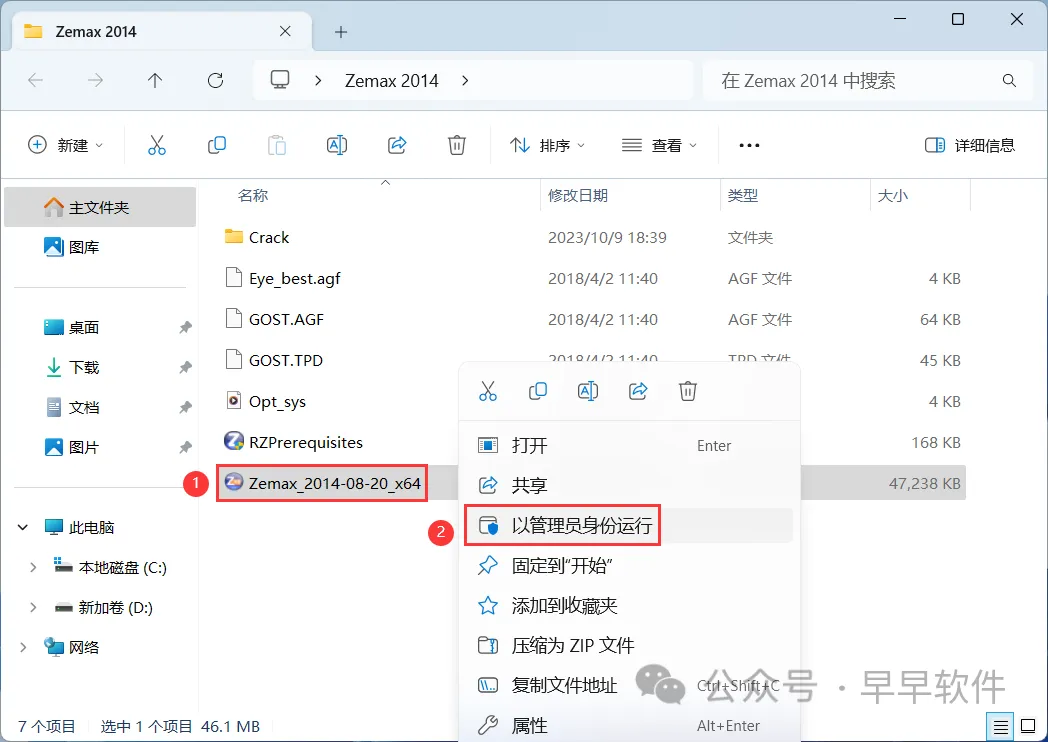Share via the context menu top share icon
Image resolution: width=1048 pixels, height=742 pixels.
638,391
